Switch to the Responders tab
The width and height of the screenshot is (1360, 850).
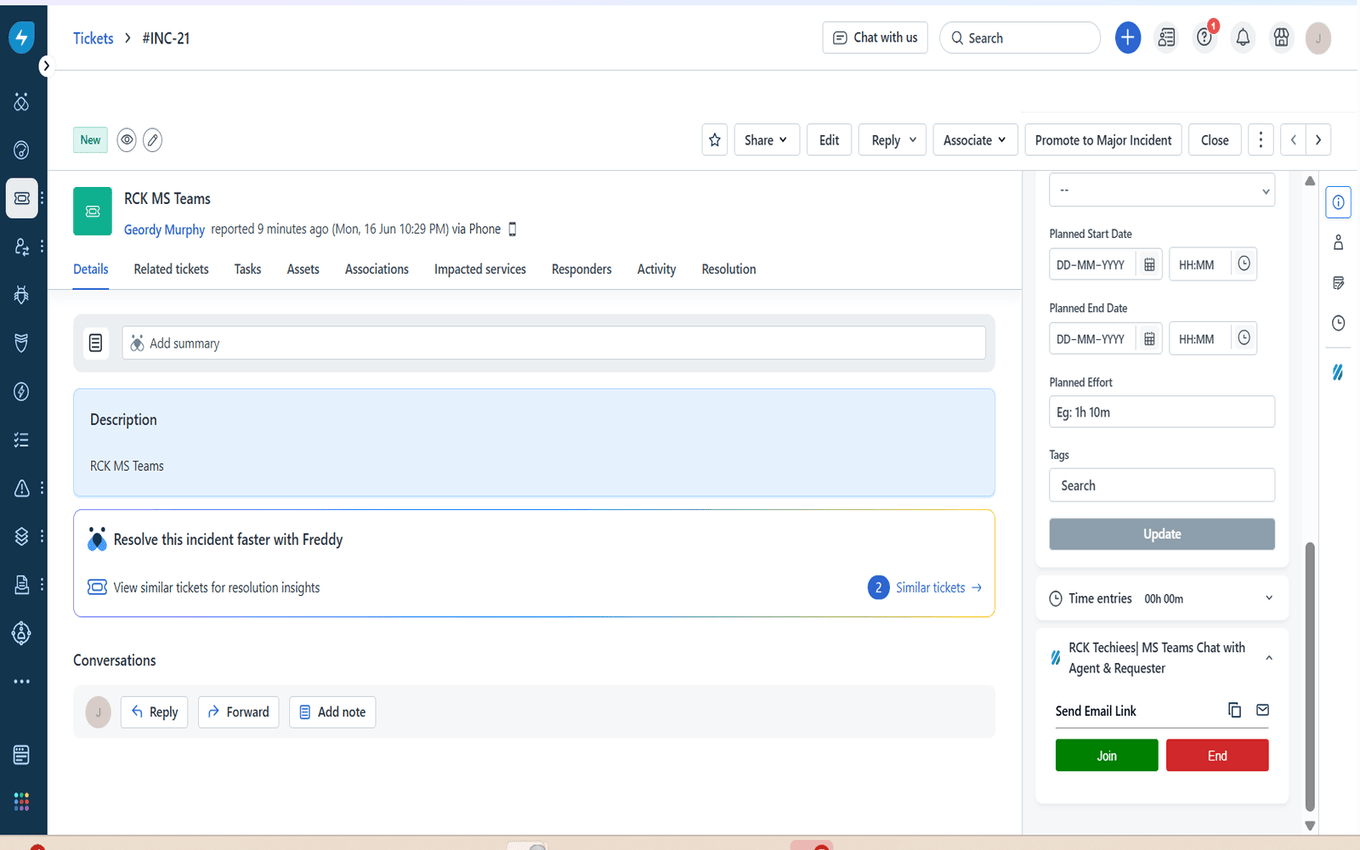pyautogui.click(x=581, y=269)
